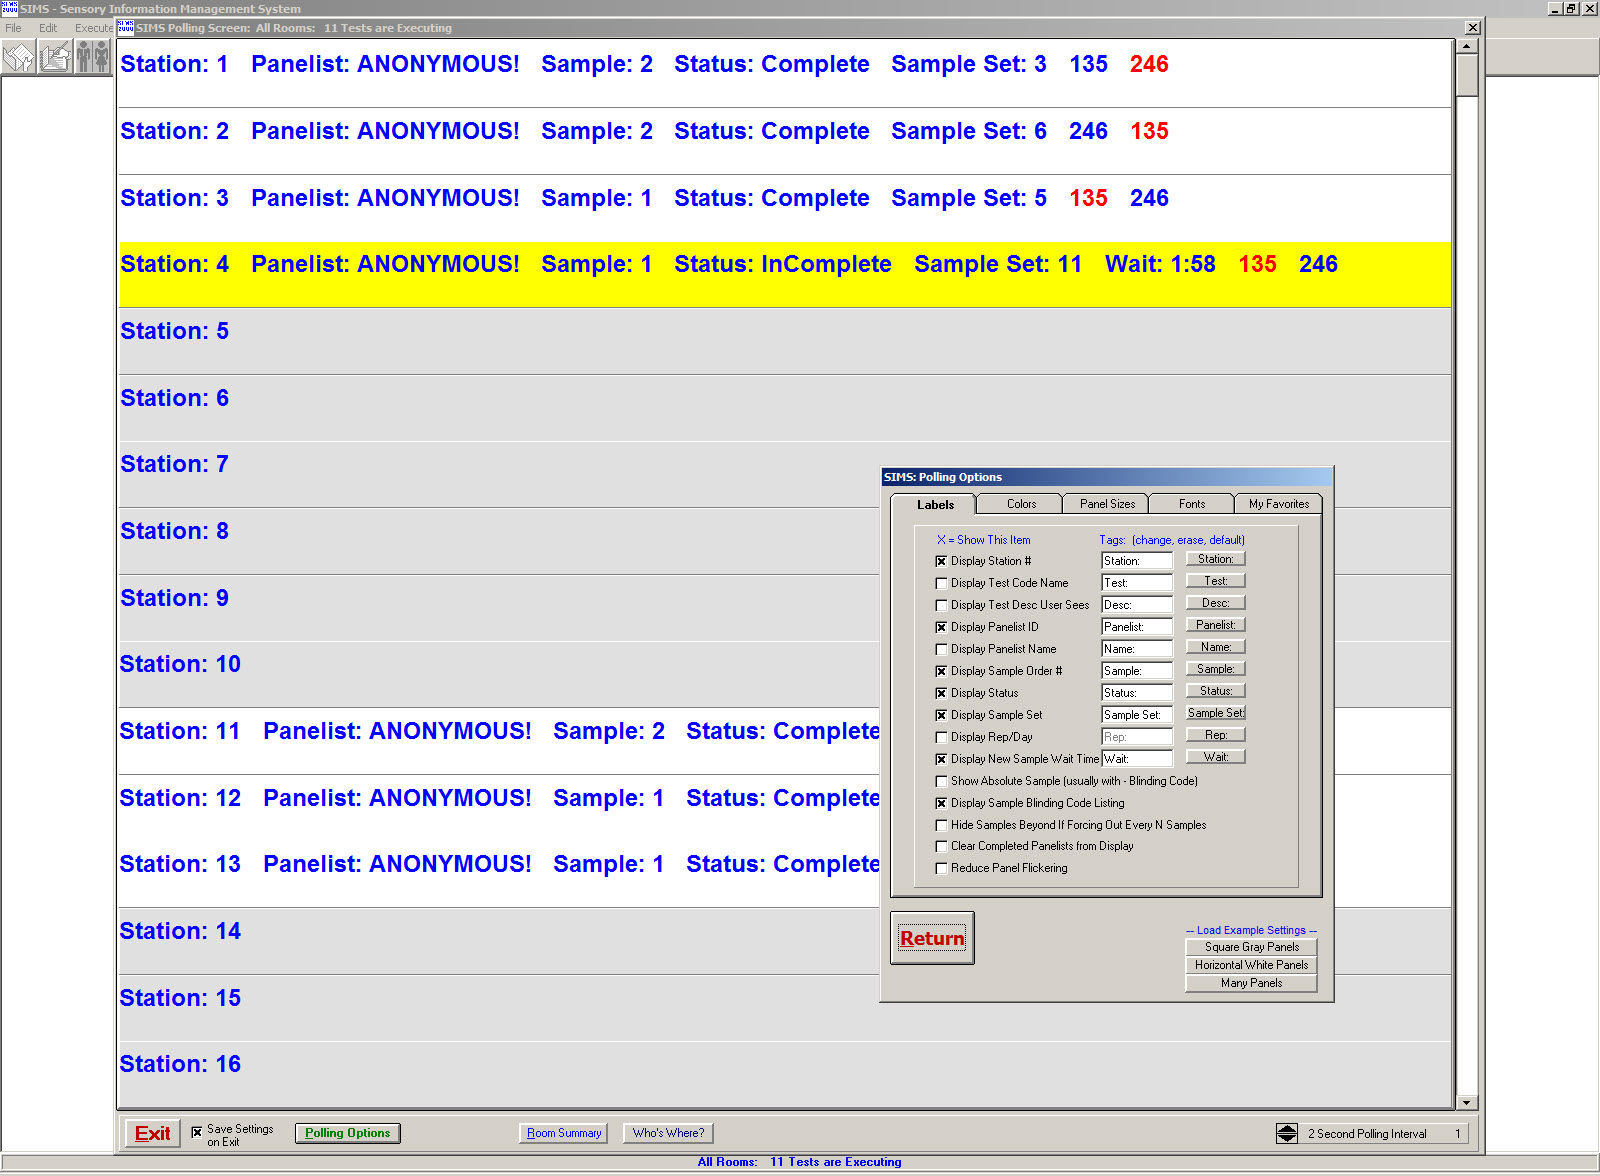This screenshot has width=1600, height=1176.
Task: Click the polling interval up/down spinner
Action: pos(1287,1133)
